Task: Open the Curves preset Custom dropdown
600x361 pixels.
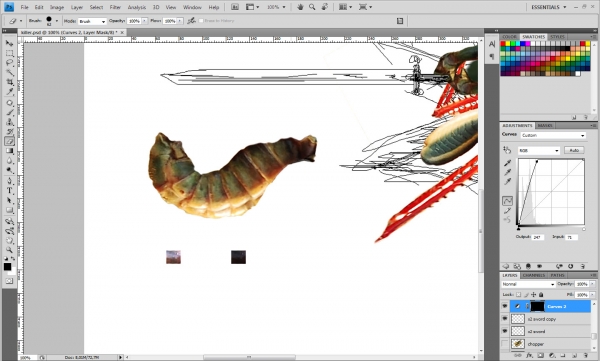Action: pos(553,135)
